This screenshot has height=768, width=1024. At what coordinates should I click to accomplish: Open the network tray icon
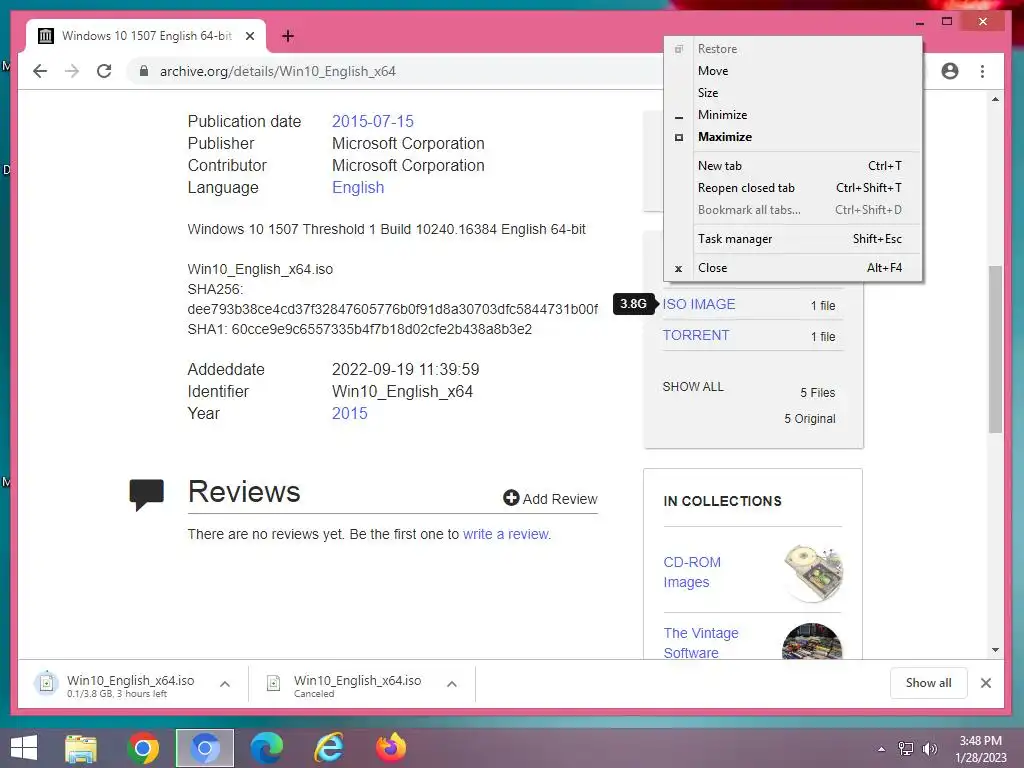[x=906, y=749]
